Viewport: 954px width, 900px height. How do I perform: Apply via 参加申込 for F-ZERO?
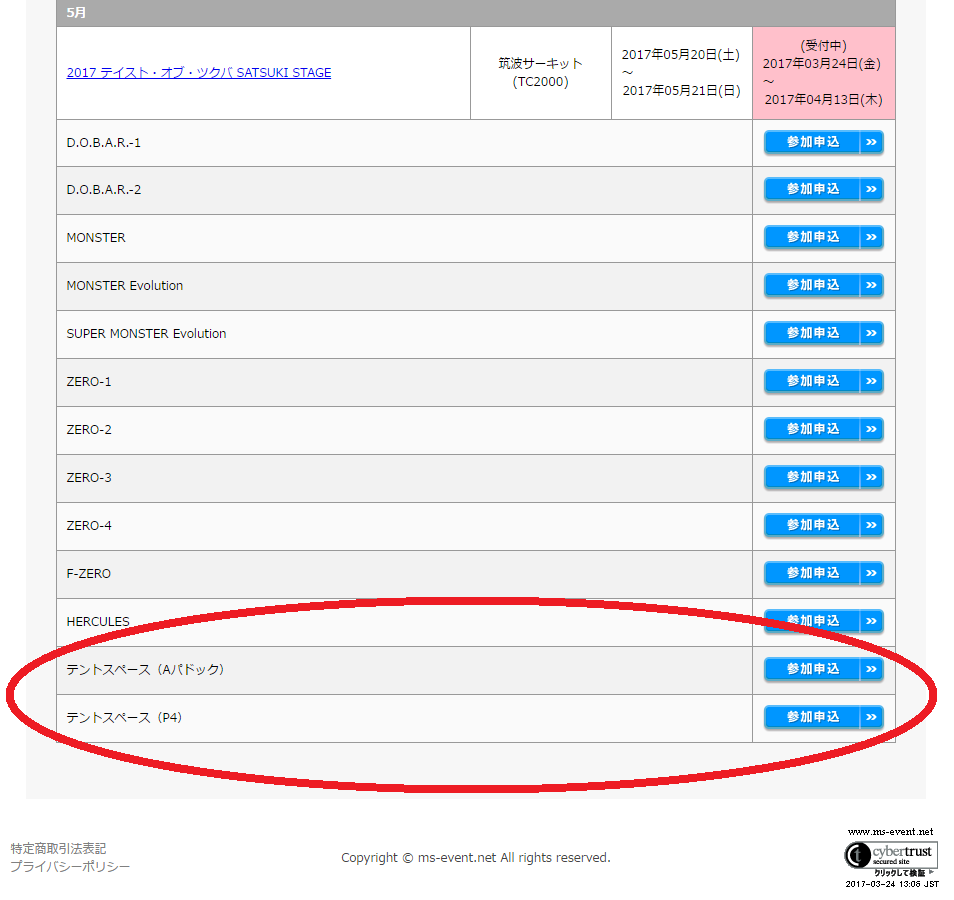pyautogui.click(x=823, y=573)
